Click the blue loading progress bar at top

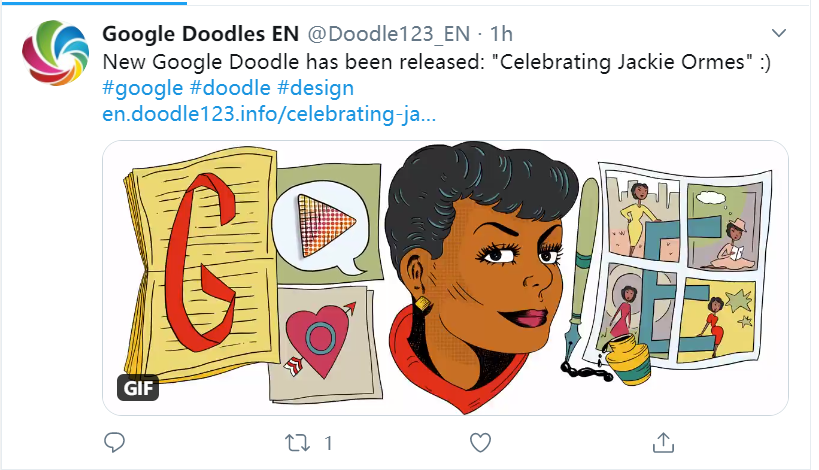point(93,2)
